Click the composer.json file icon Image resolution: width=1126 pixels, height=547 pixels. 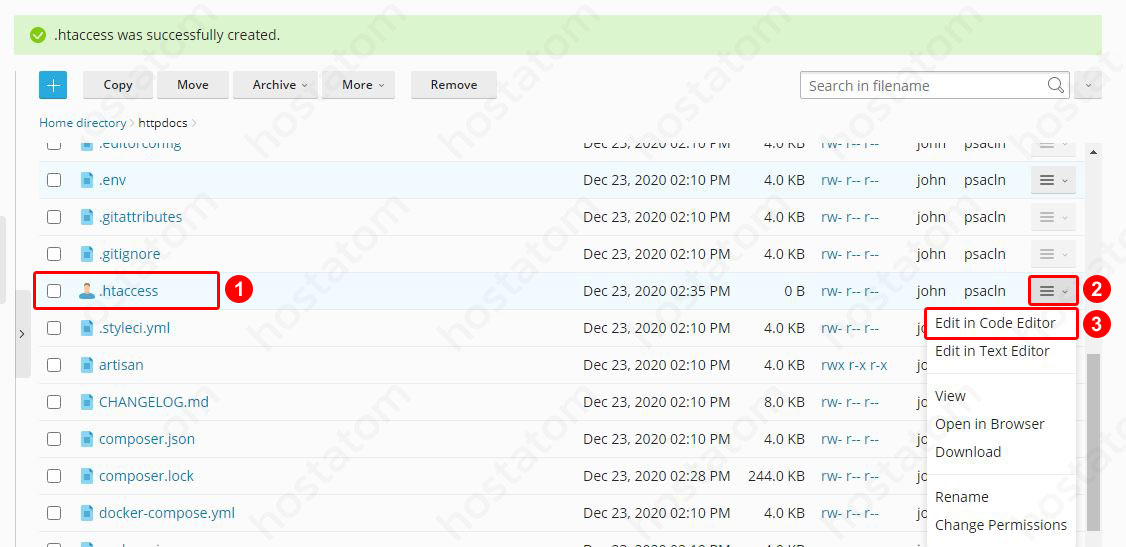pyautogui.click(x=87, y=439)
